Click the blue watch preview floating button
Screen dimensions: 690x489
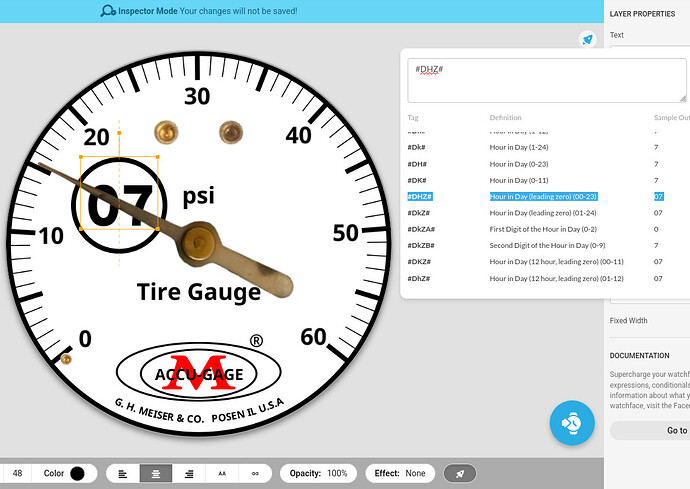[572, 424]
